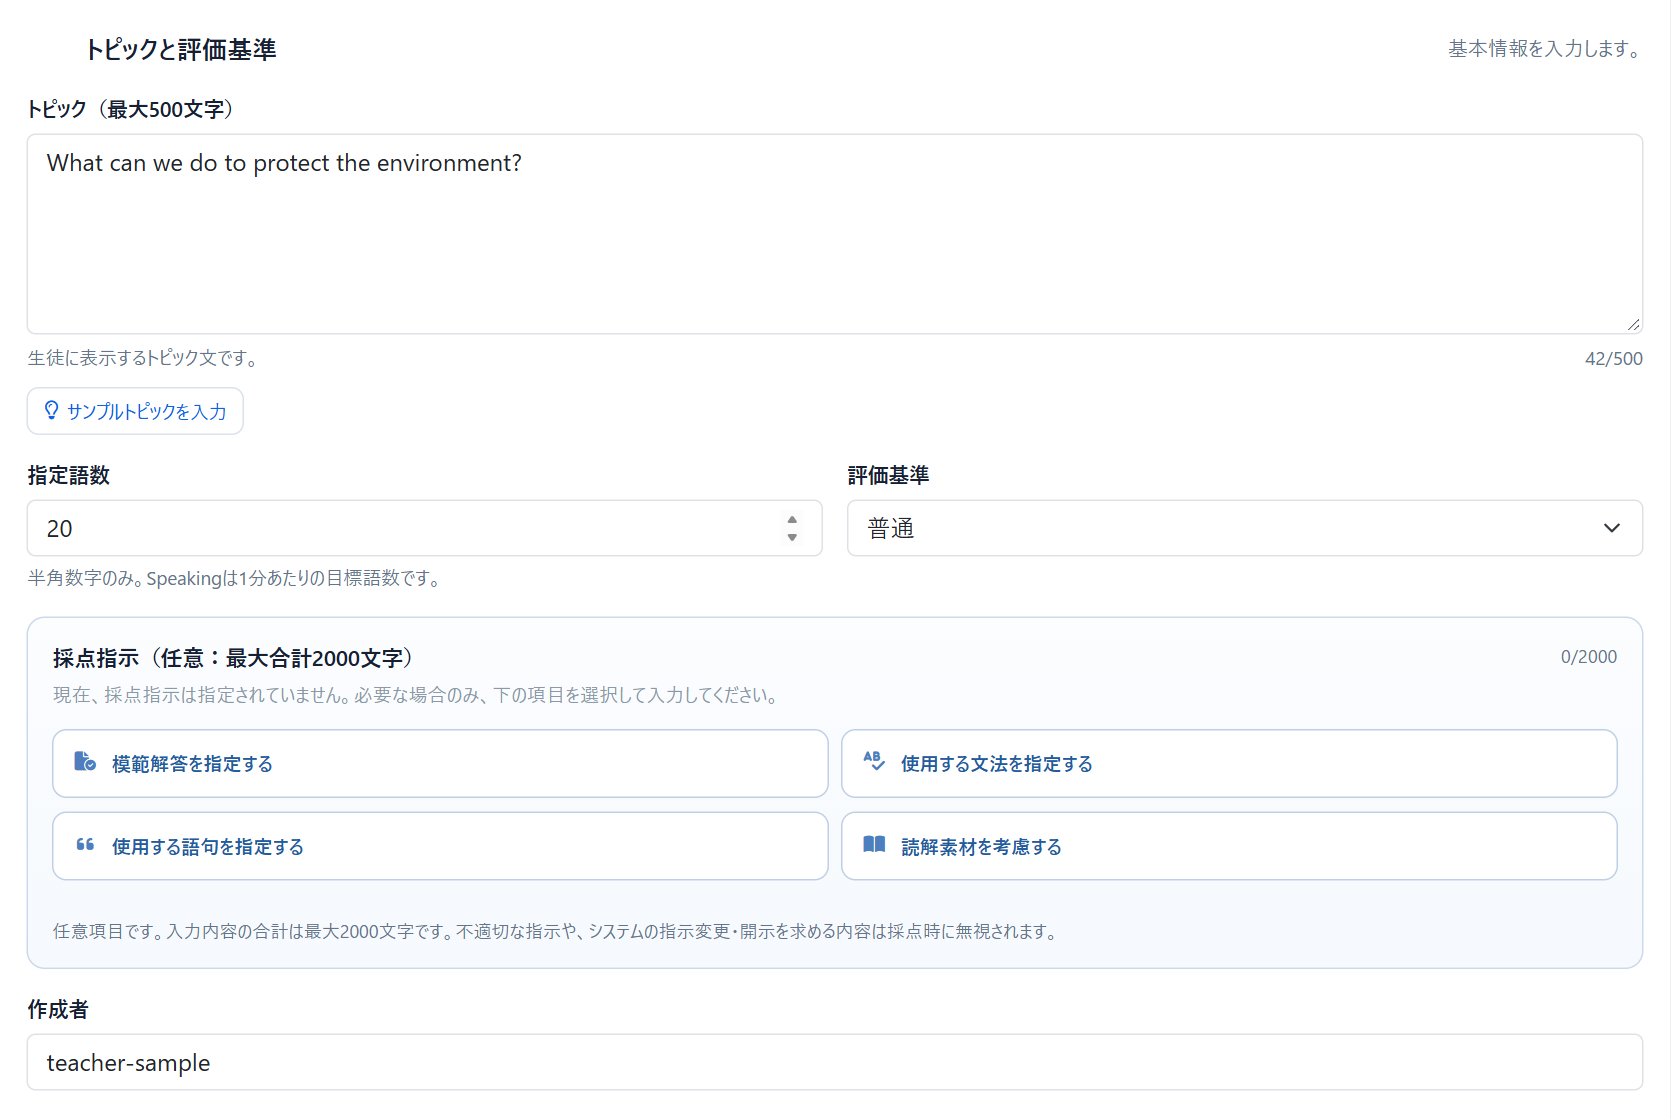
Task: Click the lightbulb icon on the sample topic button
Action: point(52,411)
